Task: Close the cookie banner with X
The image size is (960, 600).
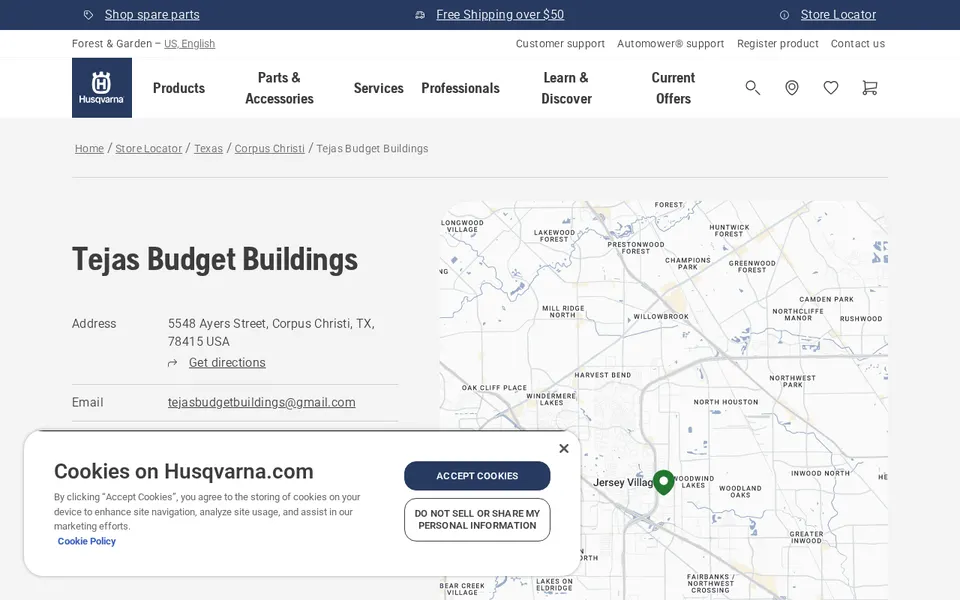Action: pos(564,449)
